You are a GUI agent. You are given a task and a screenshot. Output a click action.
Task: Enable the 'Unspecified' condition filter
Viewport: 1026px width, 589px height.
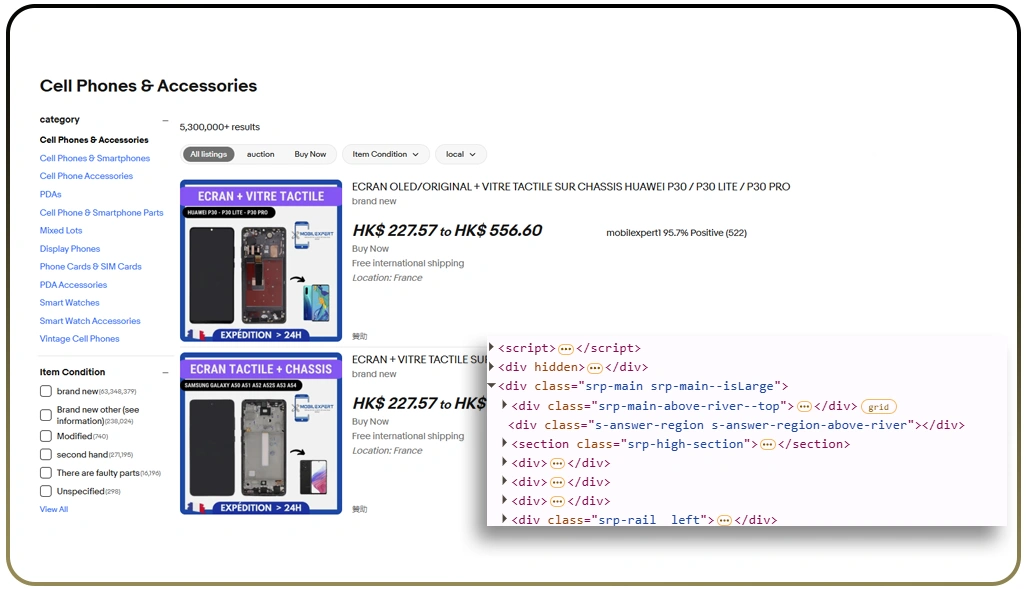[x=46, y=492]
